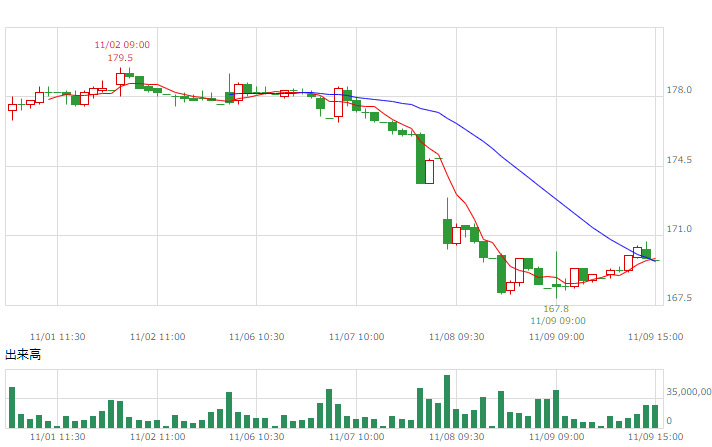
Task: Click "11/02 11:00" on the price chart axis
Action: point(158,337)
